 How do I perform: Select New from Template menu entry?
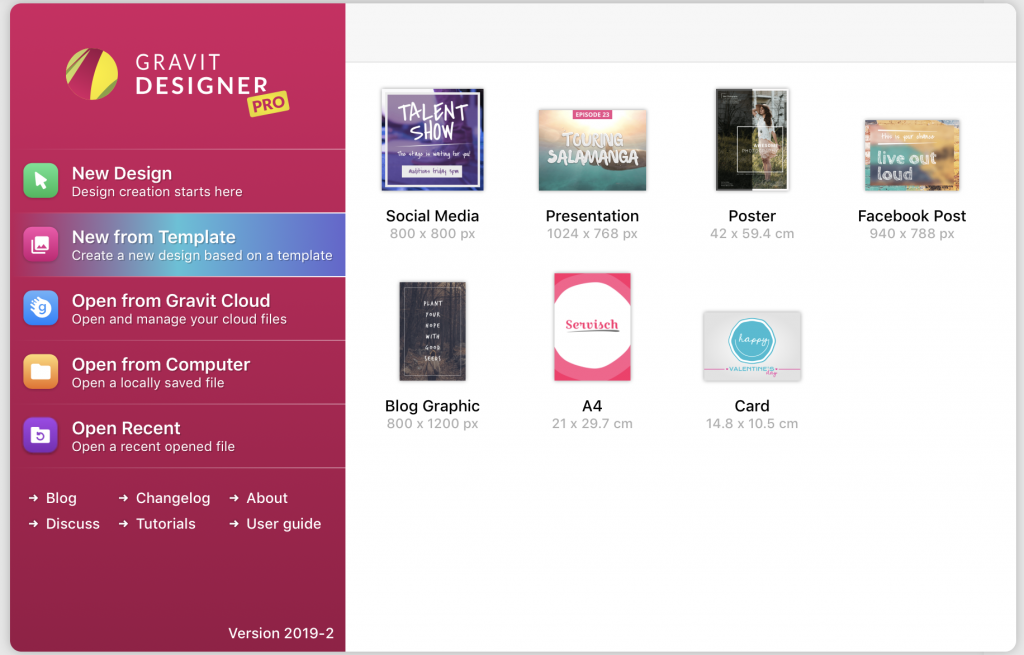pyautogui.click(x=178, y=245)
